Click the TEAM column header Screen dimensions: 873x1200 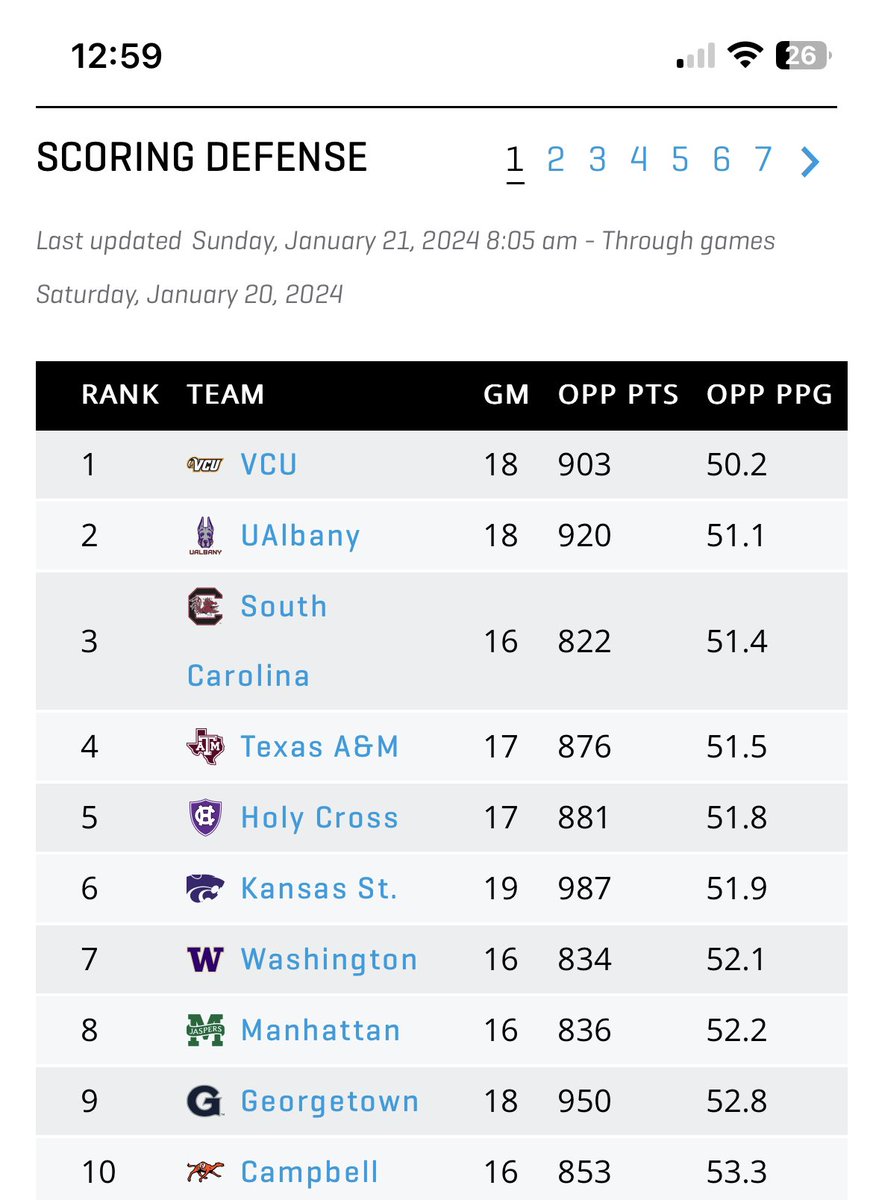pos(225,395)
